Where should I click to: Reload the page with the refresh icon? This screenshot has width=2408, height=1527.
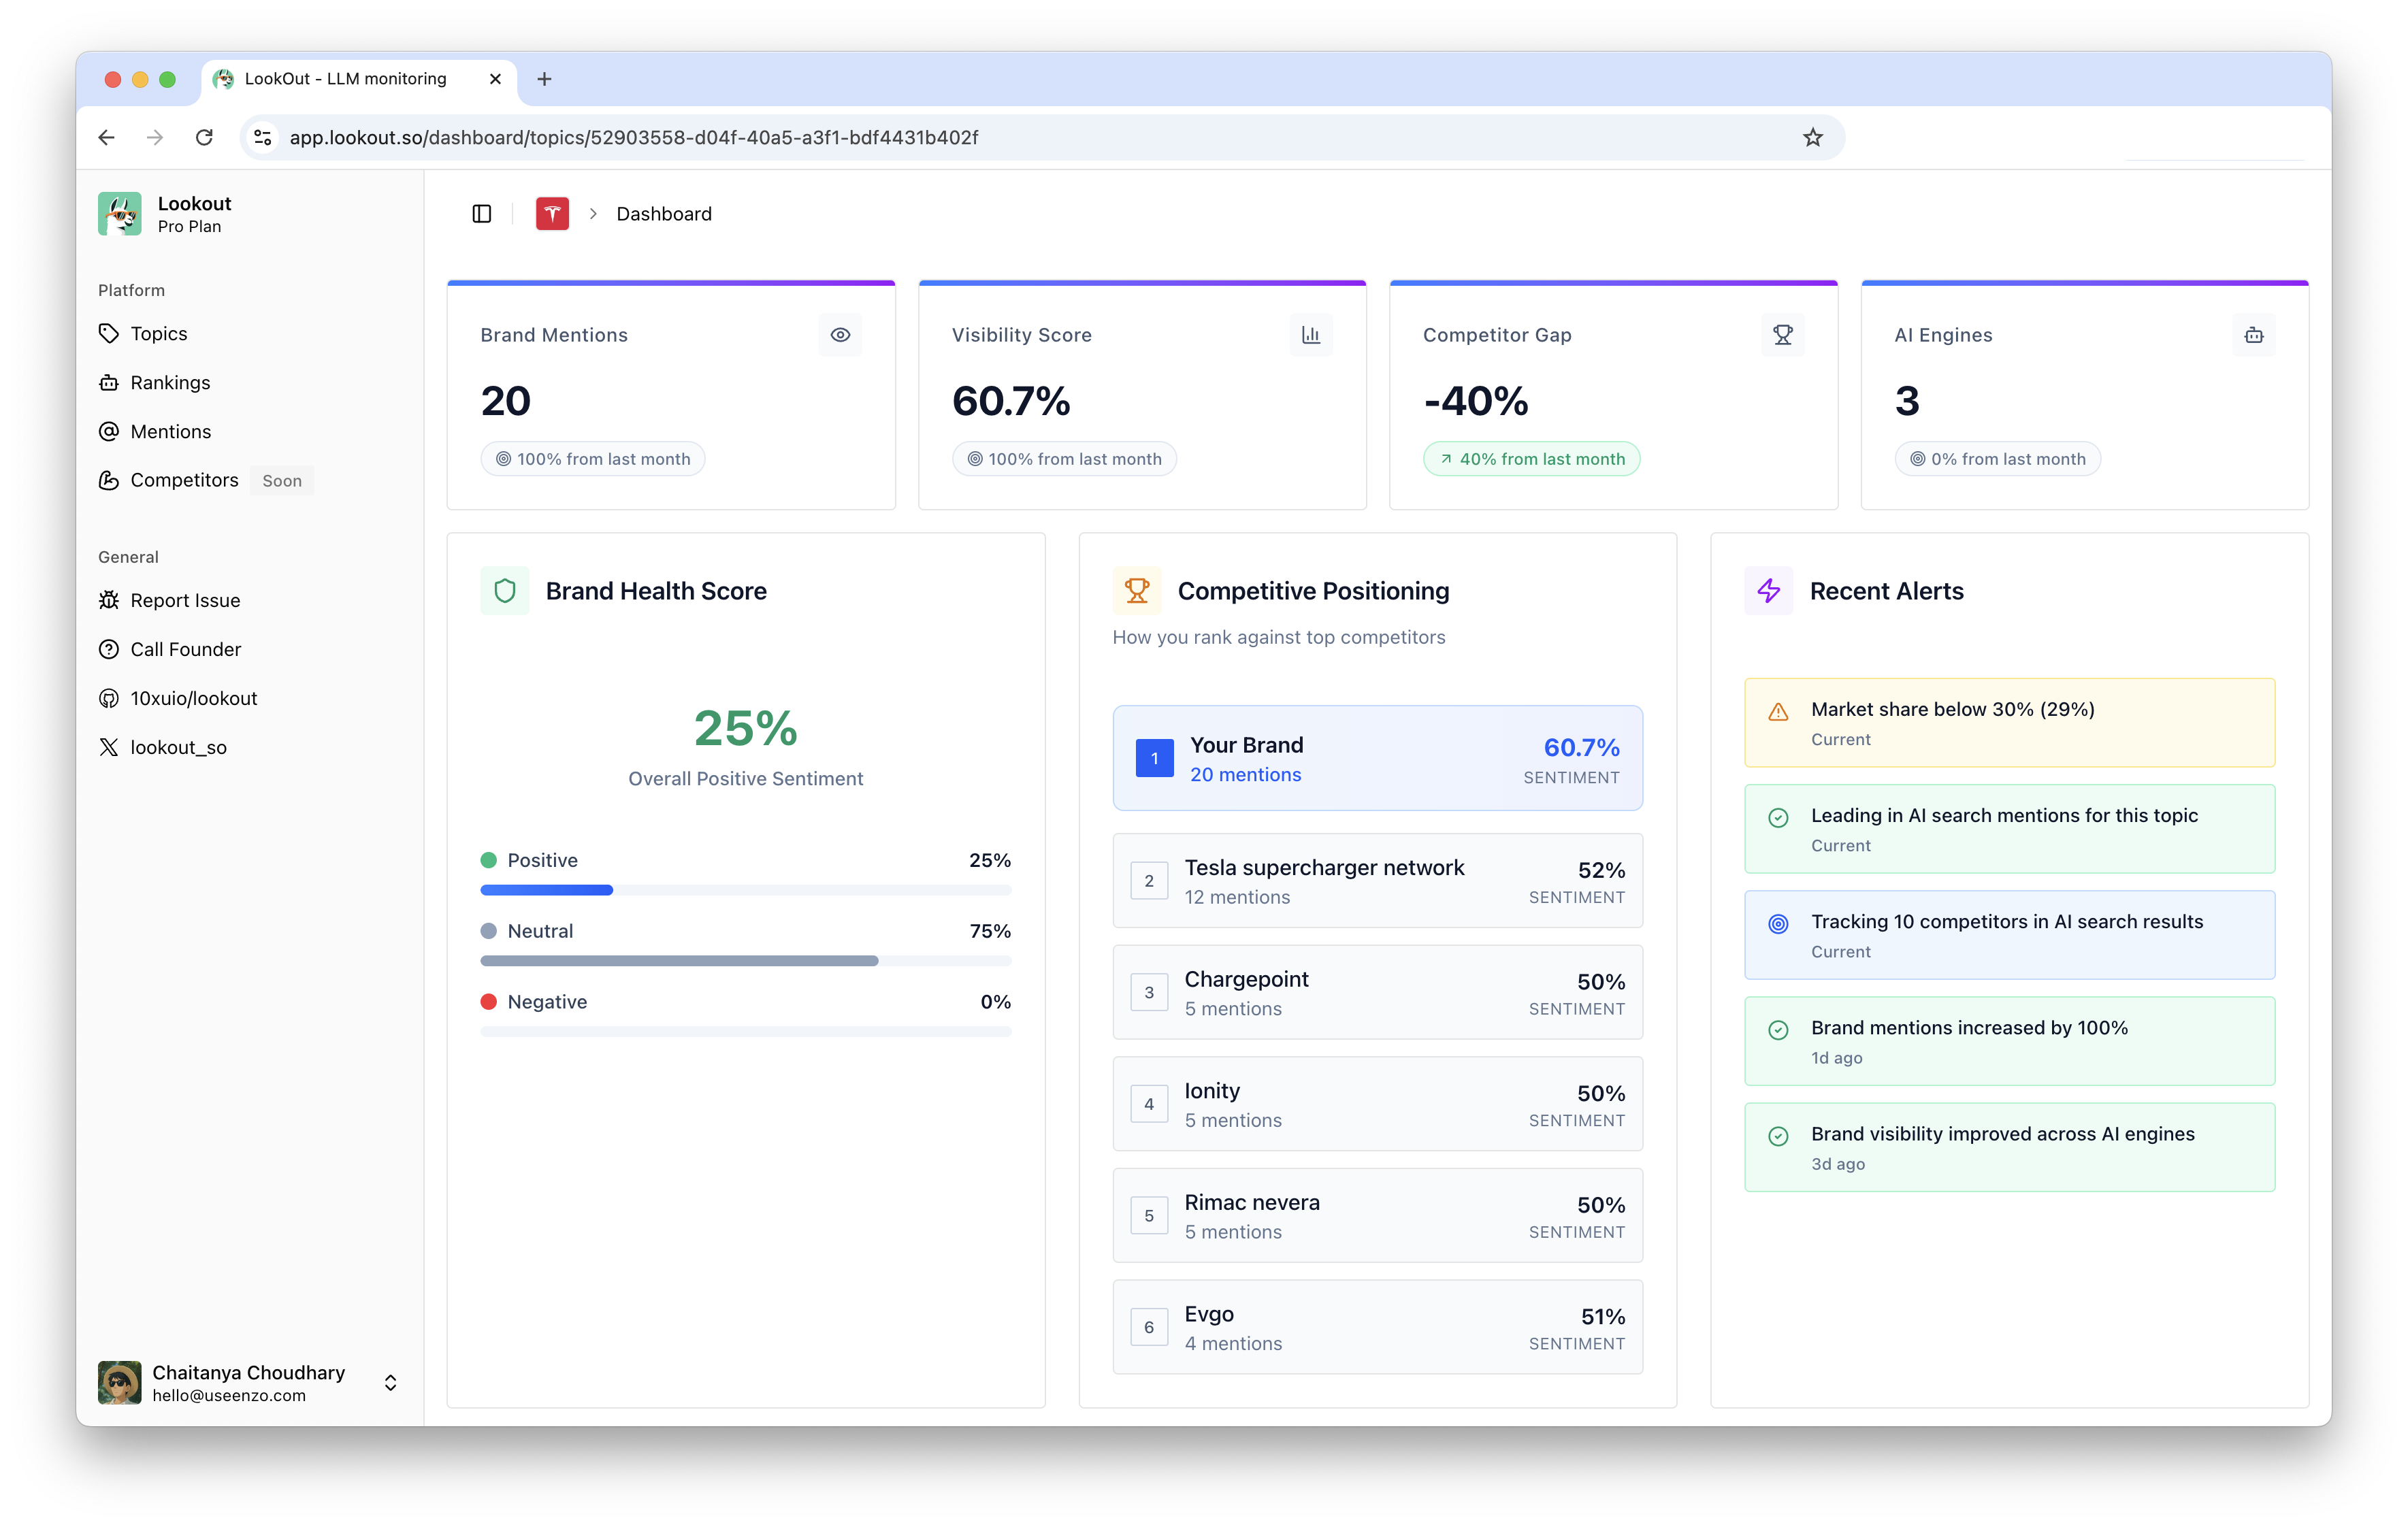(204, 138)
